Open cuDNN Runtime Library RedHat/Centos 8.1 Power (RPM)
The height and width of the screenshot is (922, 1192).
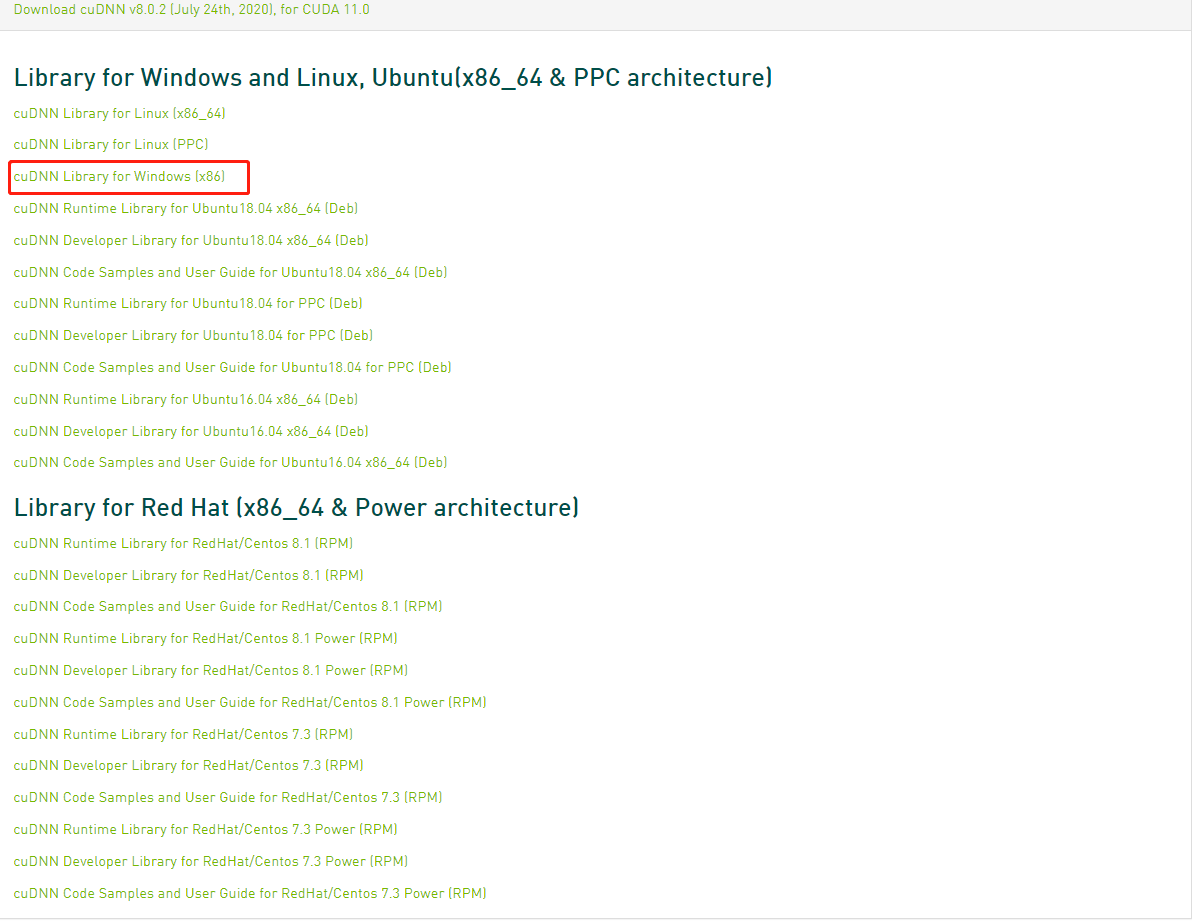point(205,638)
